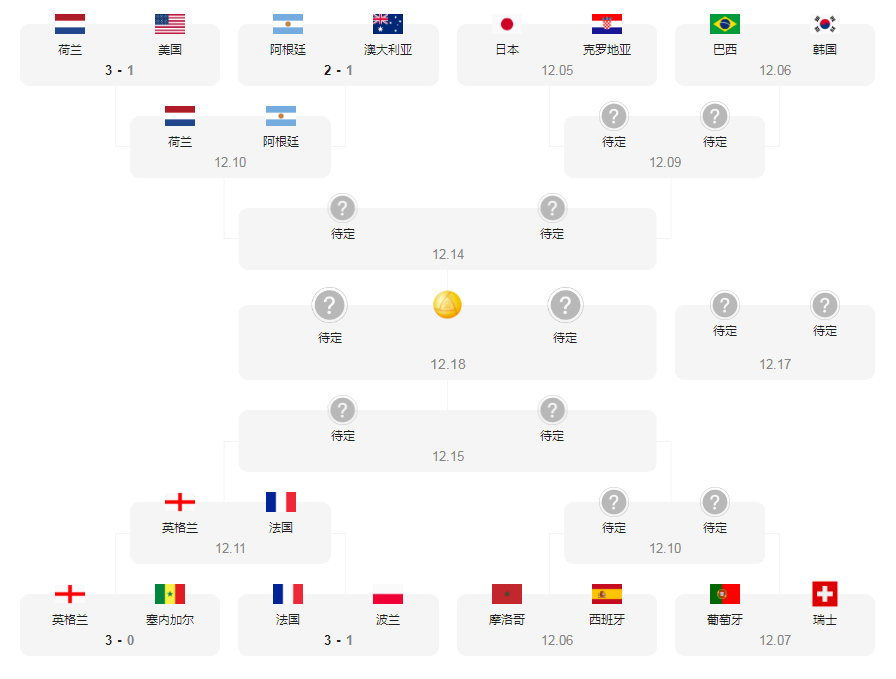Screen dimensions: 896x679
Task: Click the United States flag icon
Action: coord(170,25)
